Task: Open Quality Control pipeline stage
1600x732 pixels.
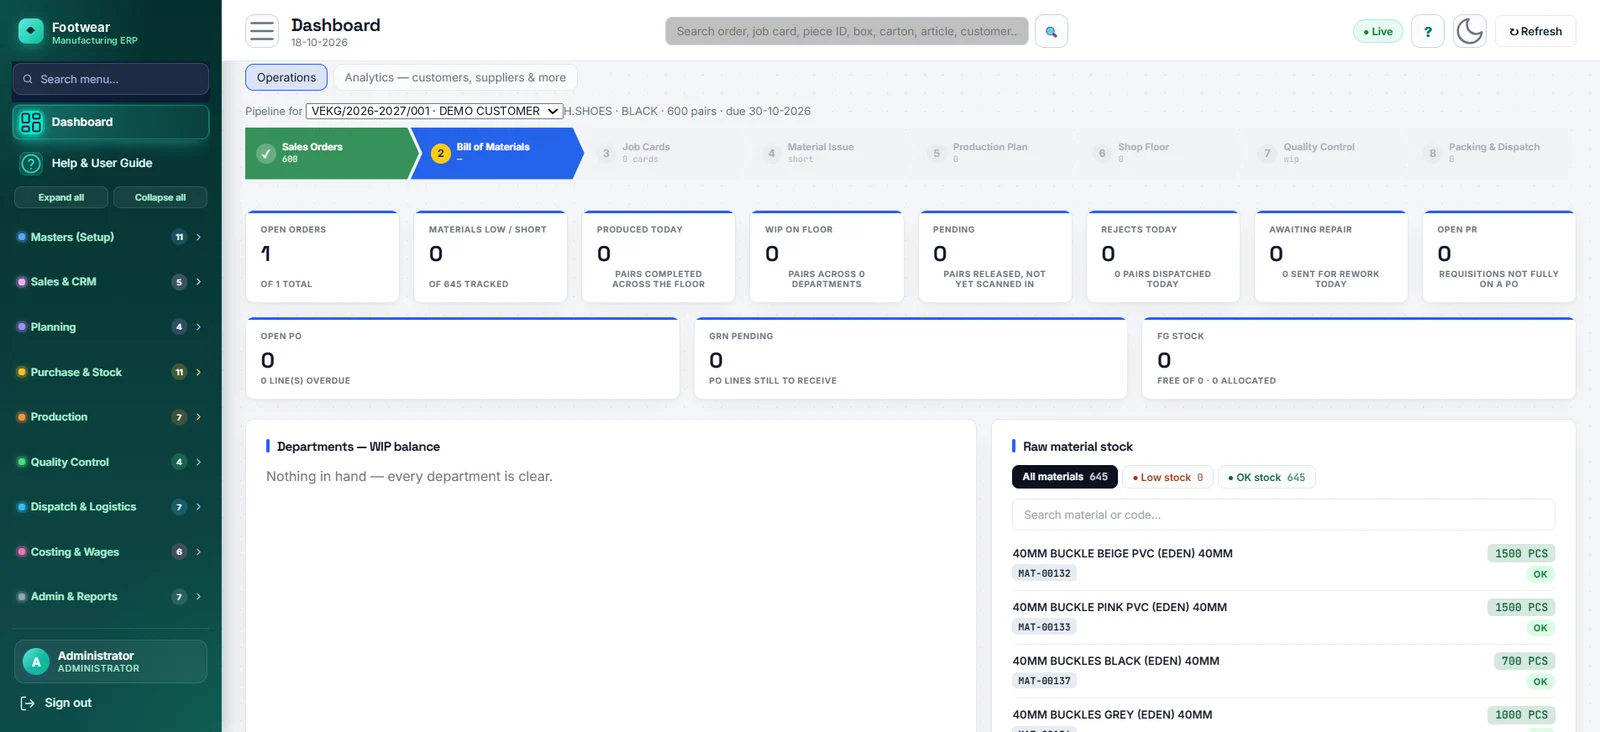Action: coord(1323,153)
